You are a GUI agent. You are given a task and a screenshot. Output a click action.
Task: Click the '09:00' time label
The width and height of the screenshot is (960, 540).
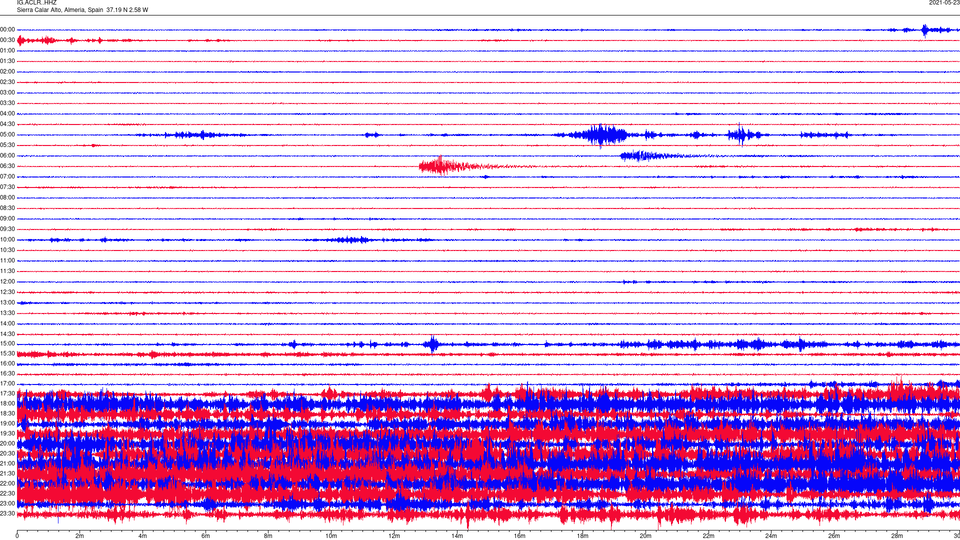7,219
